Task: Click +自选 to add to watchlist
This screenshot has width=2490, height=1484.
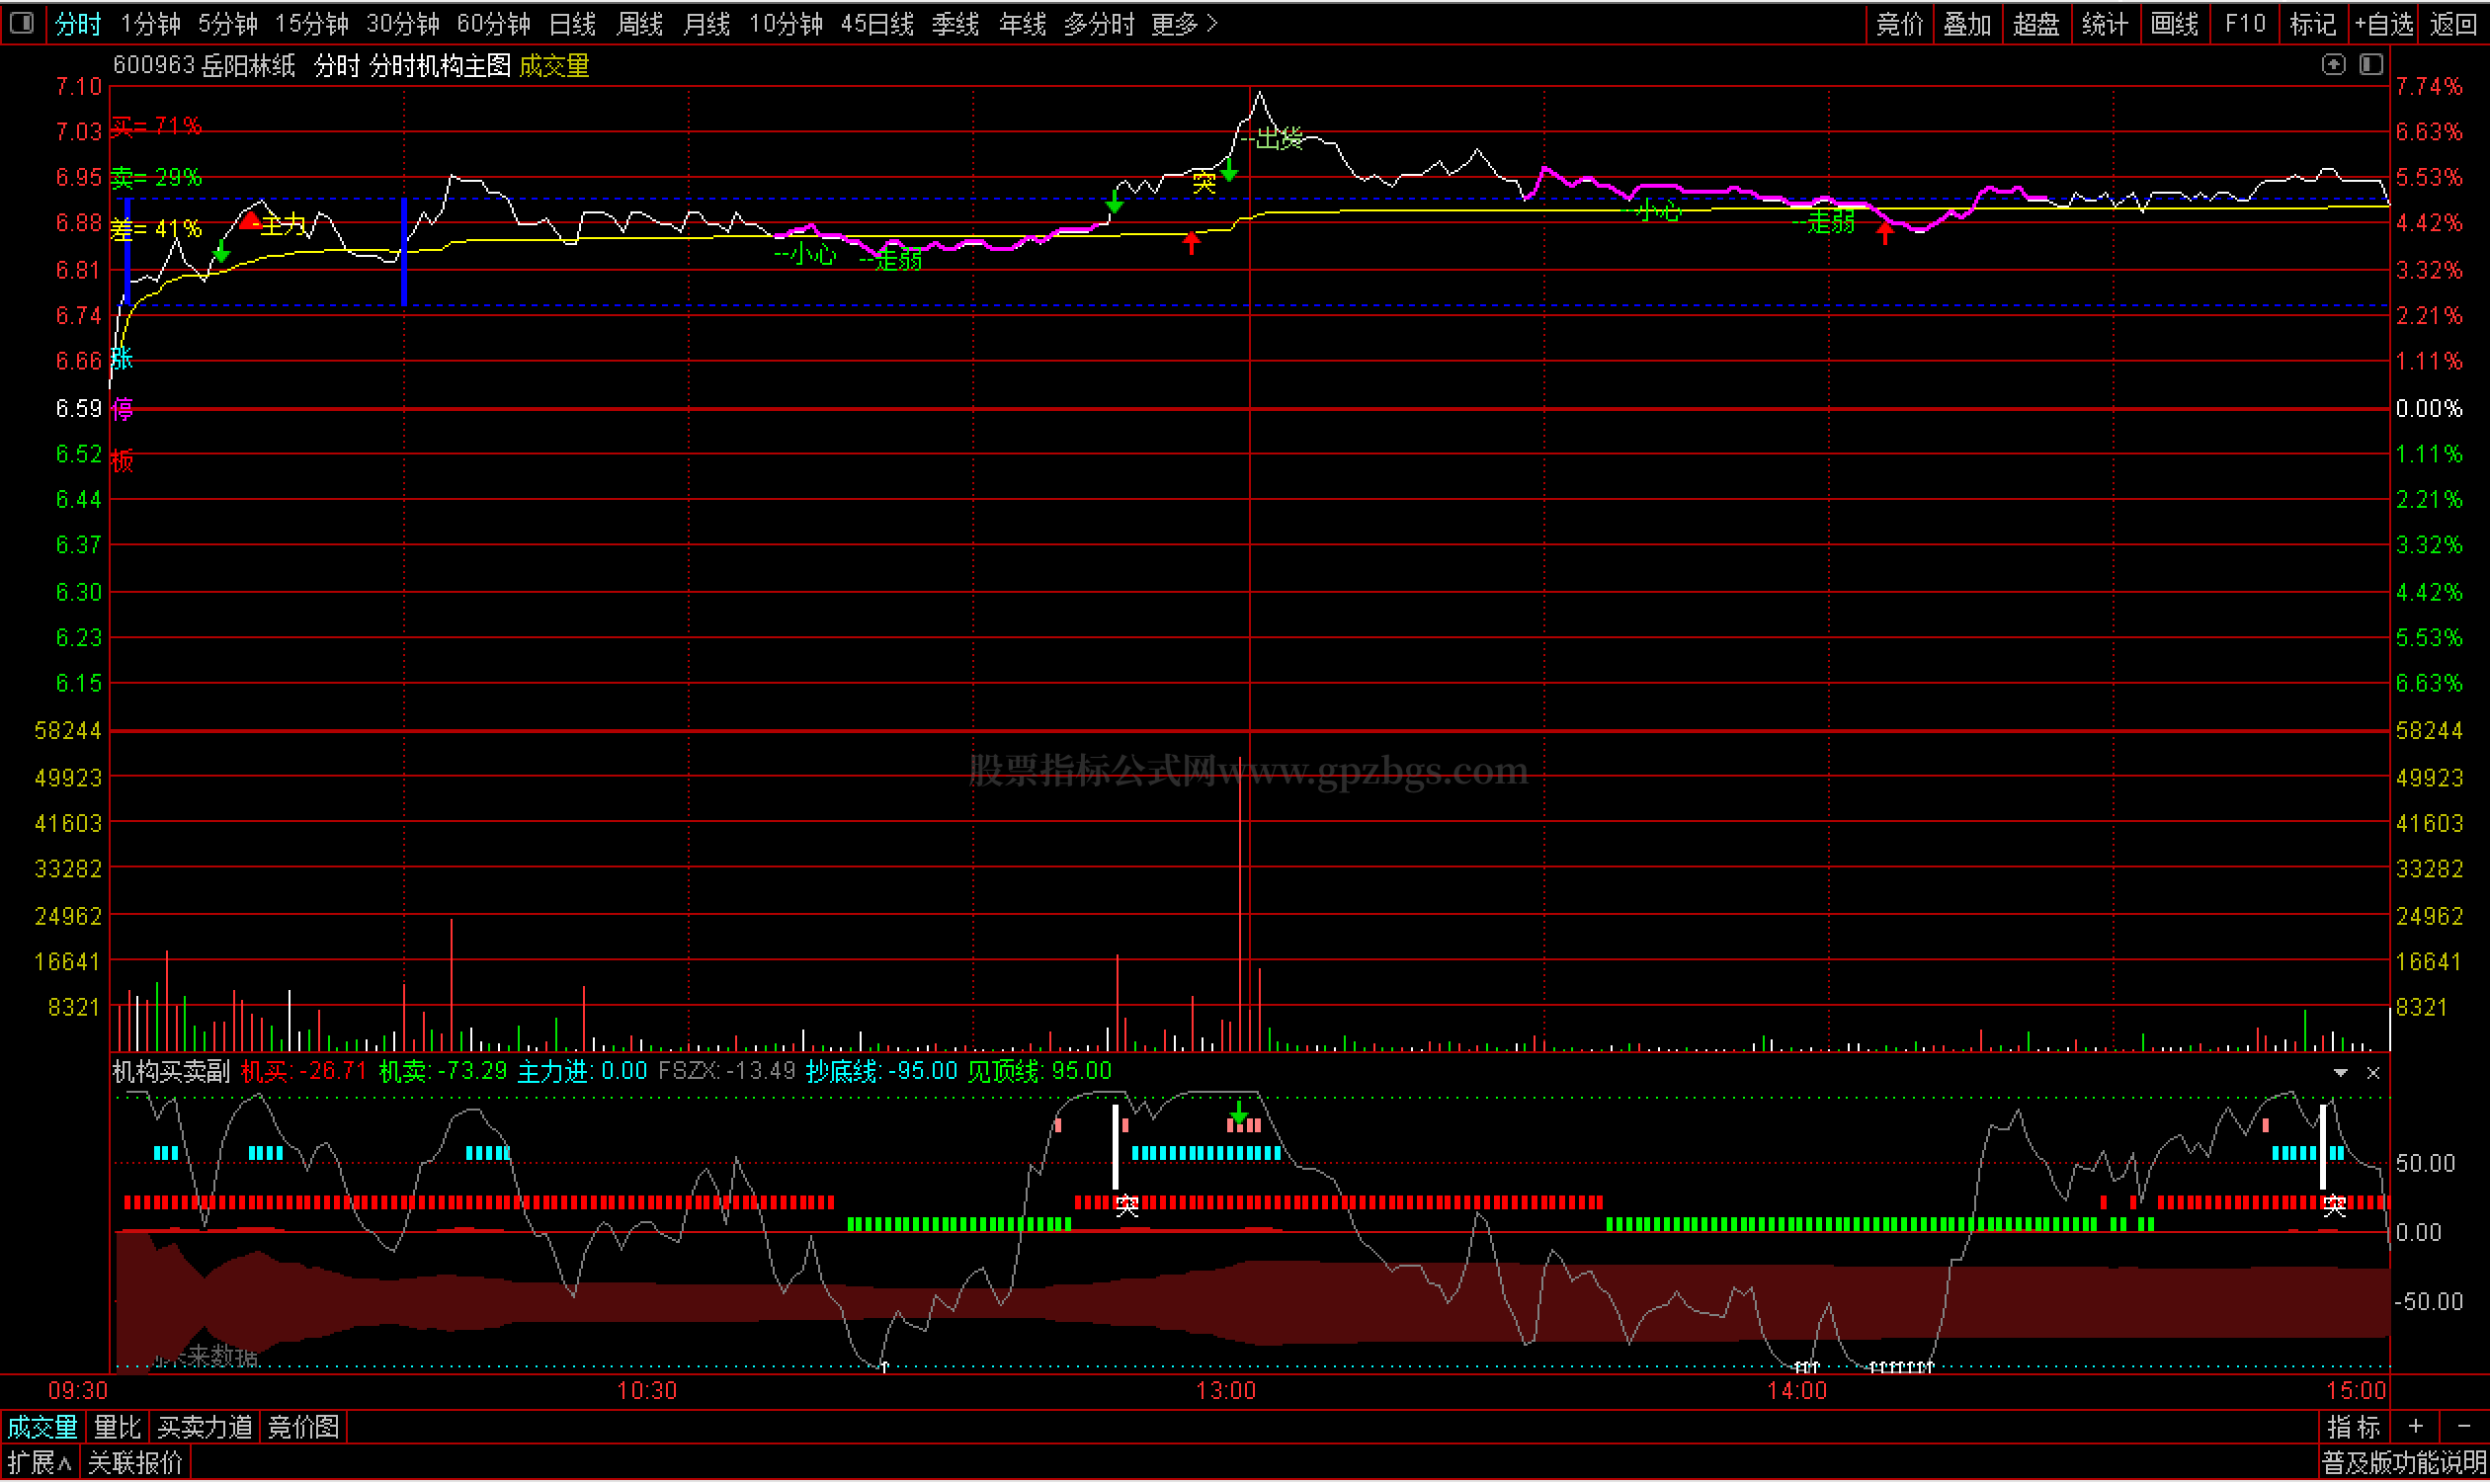Action: coord(2383,24)
